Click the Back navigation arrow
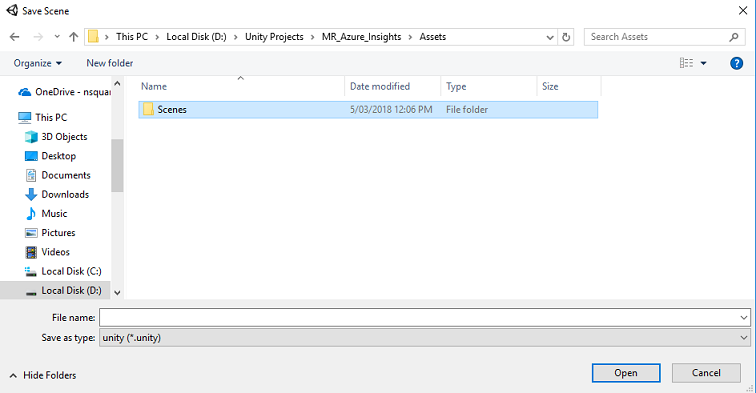 click(14, 37)
